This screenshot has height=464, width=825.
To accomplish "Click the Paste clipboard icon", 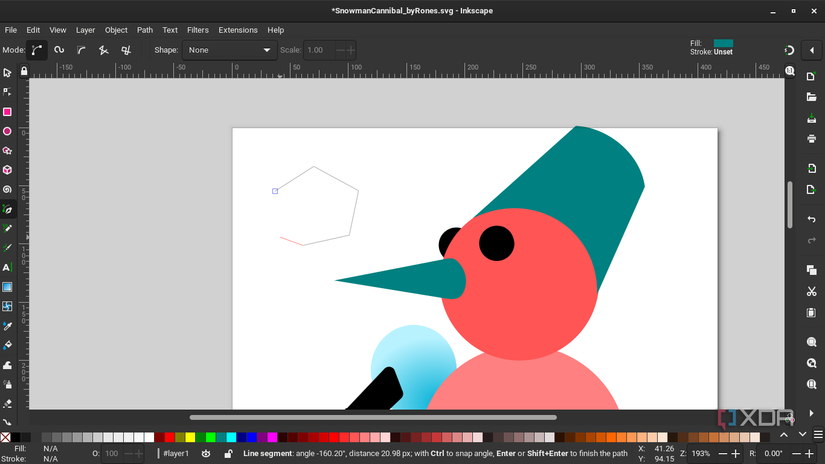I will point(811,312).
